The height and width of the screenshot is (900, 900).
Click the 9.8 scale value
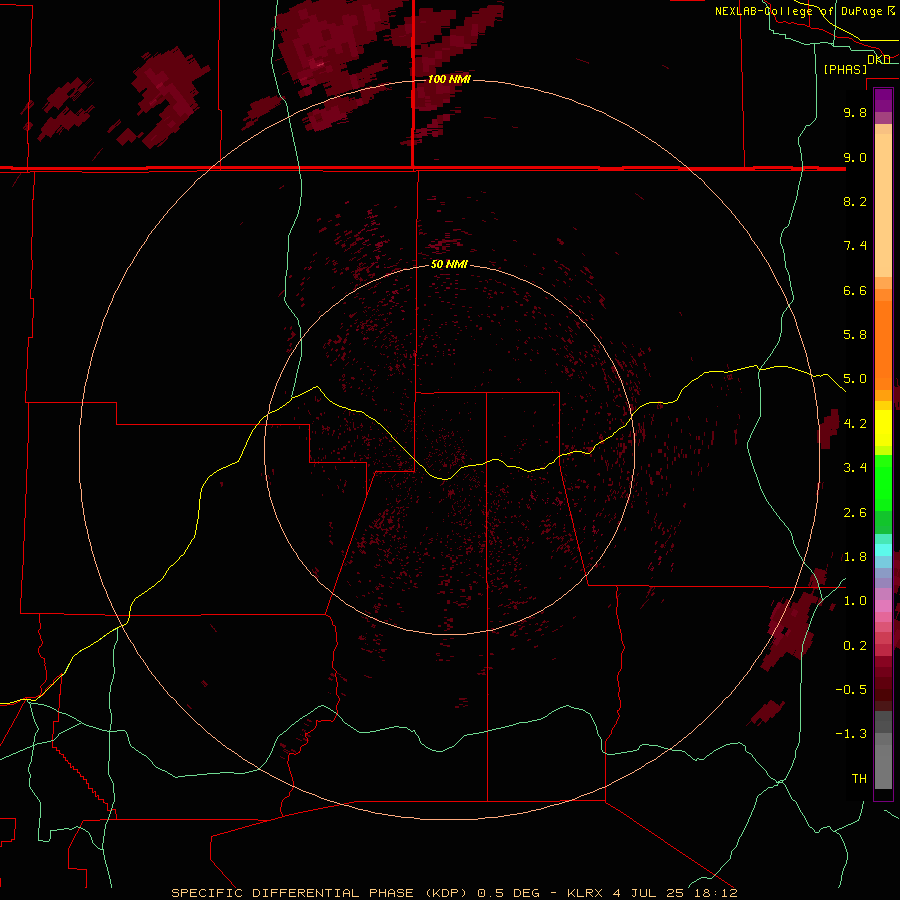click(x=855, y=112)
